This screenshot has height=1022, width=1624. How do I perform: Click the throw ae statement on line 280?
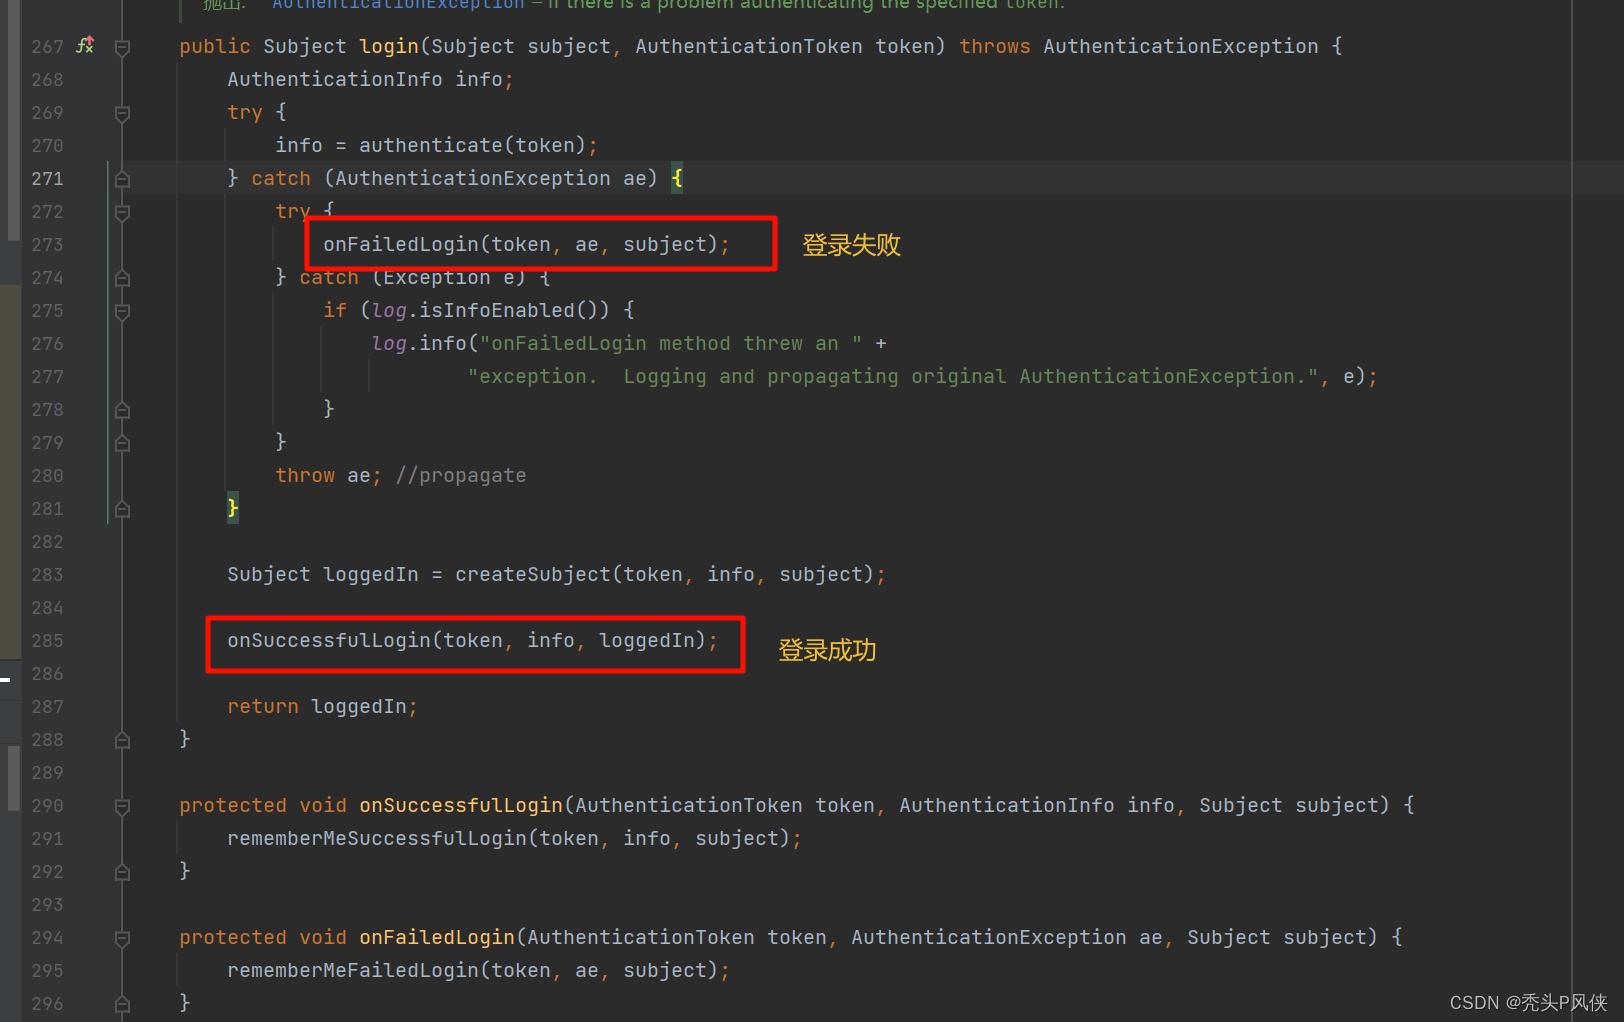pyautogui.click(x=328, y=475)
